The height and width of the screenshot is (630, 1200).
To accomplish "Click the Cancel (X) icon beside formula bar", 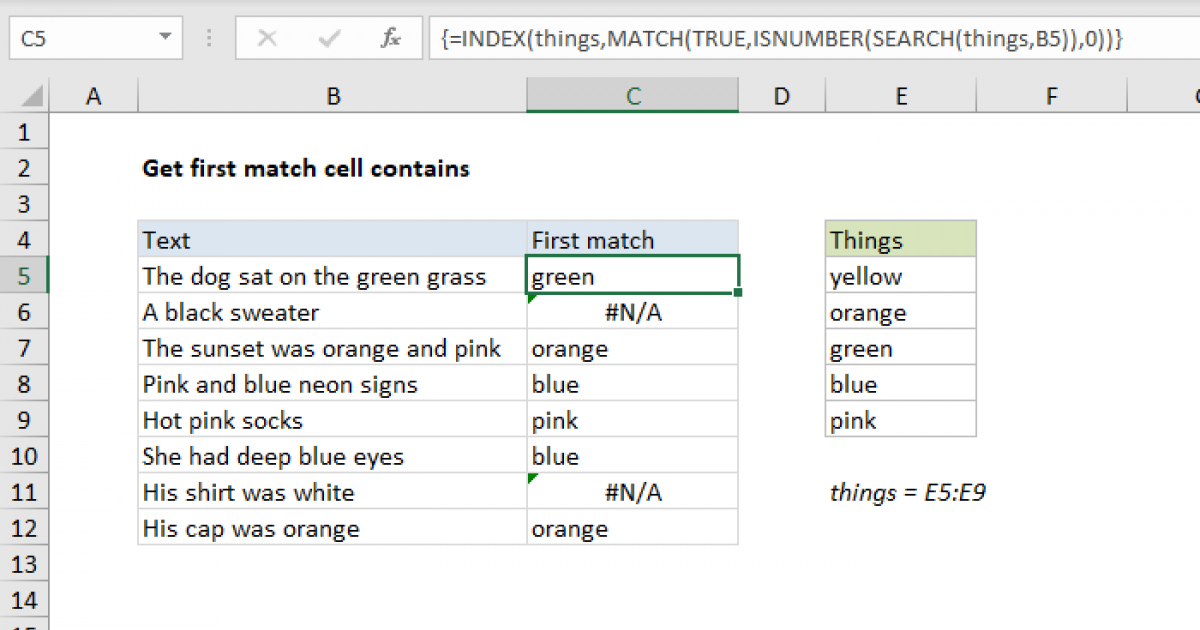I will click(266, 39).
